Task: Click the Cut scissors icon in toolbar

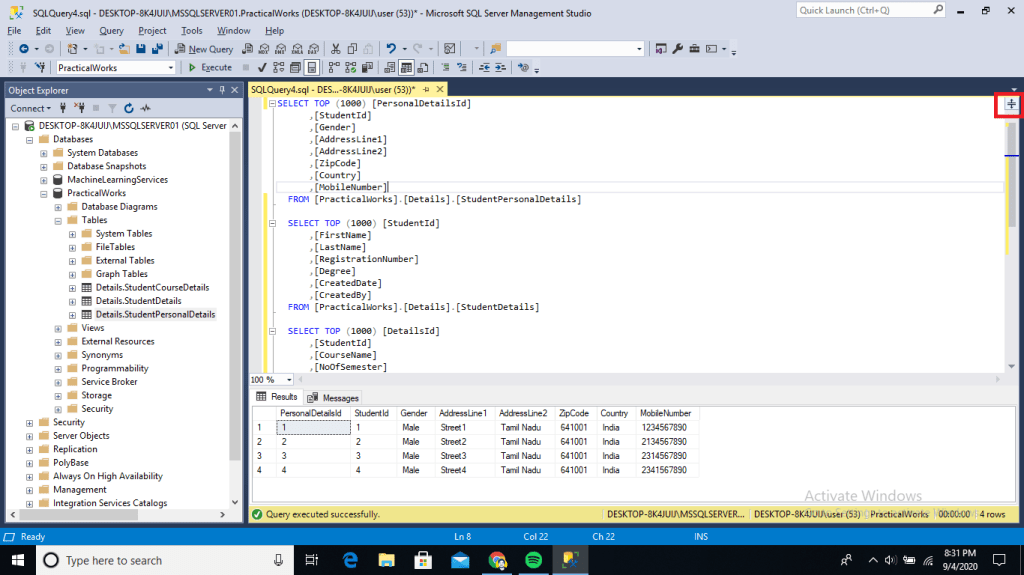Action: coord(336,48)
